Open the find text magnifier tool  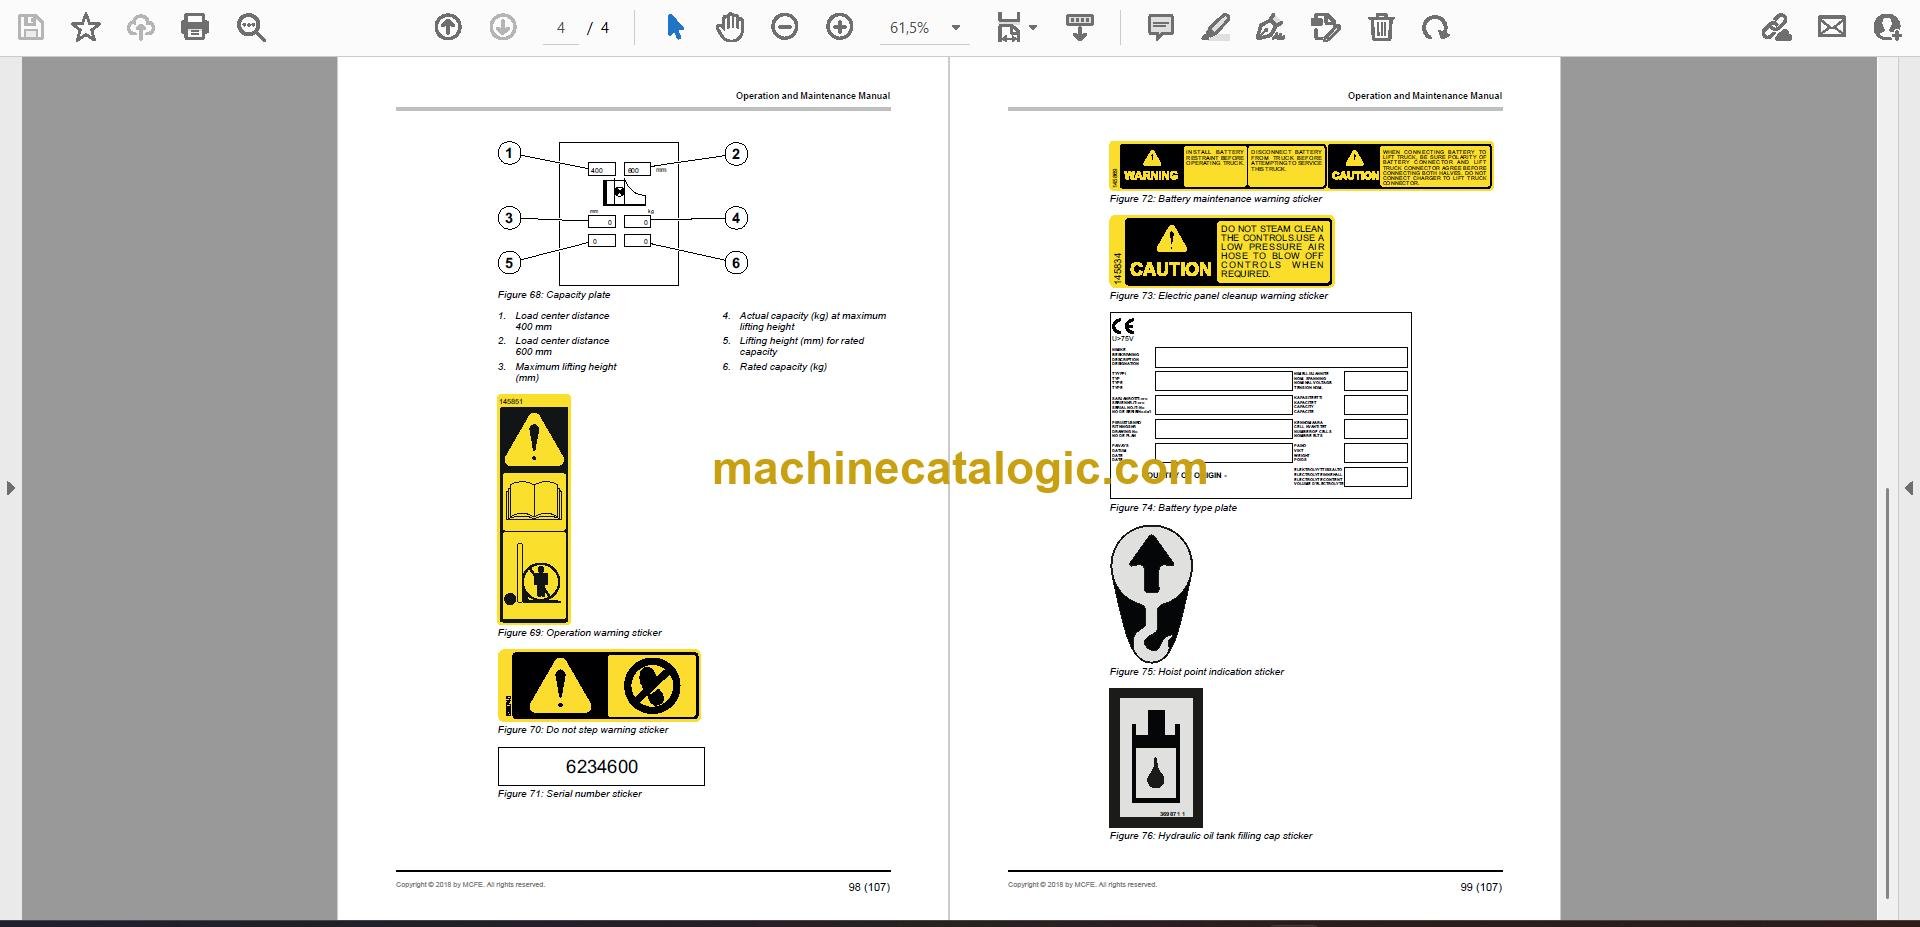click(x=251, y=28)
